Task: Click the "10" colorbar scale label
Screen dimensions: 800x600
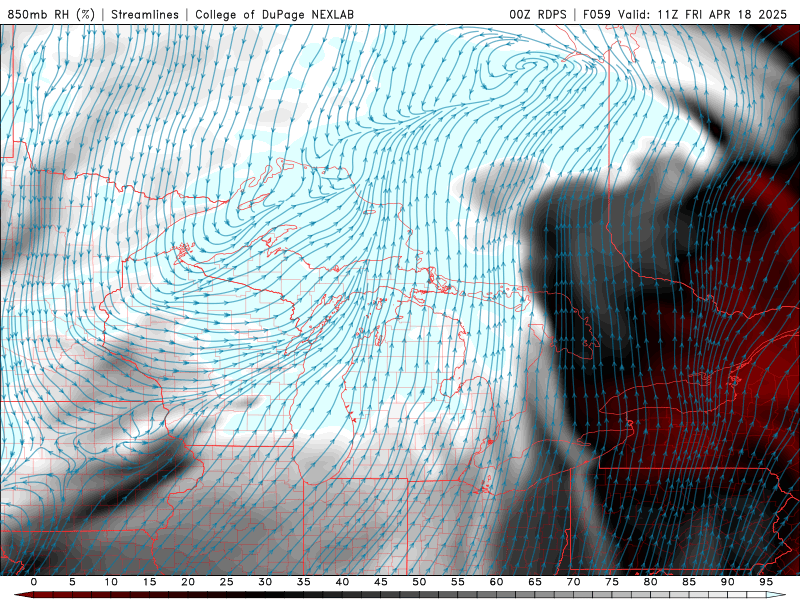Action: 111,582
